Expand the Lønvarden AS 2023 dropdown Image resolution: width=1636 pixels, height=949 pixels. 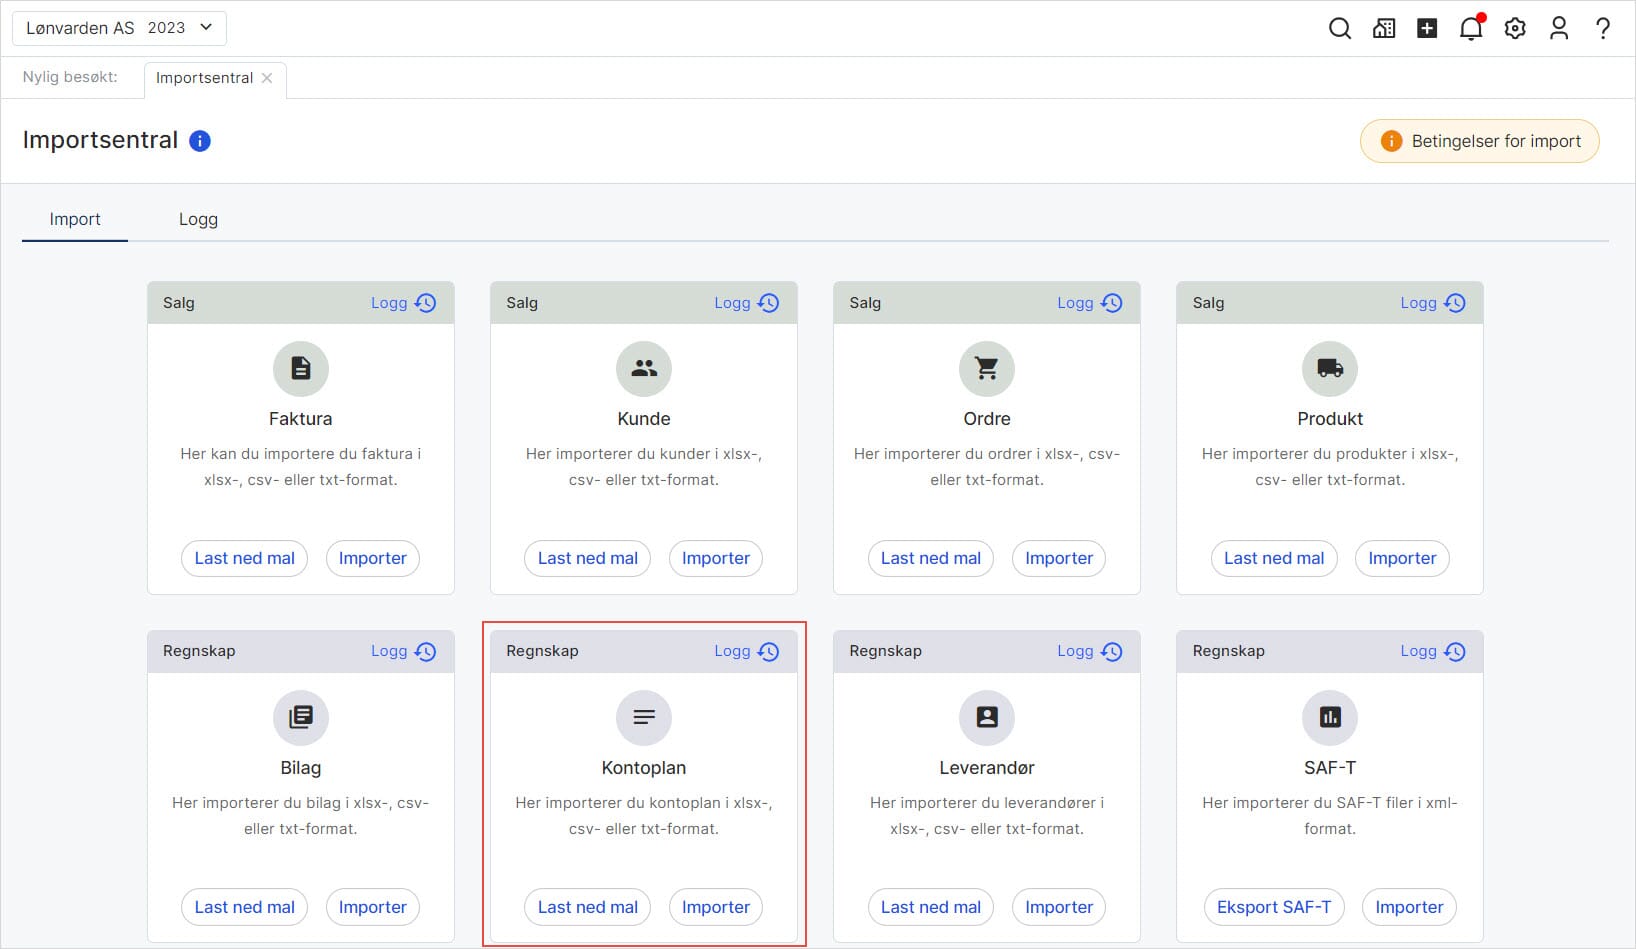(119, 28)
